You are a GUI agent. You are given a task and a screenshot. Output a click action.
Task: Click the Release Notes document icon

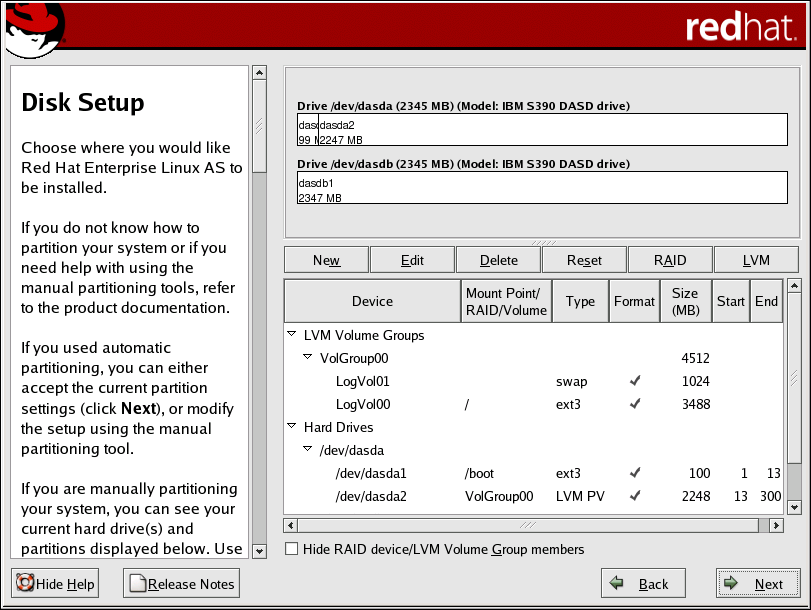tap(137, 584)
